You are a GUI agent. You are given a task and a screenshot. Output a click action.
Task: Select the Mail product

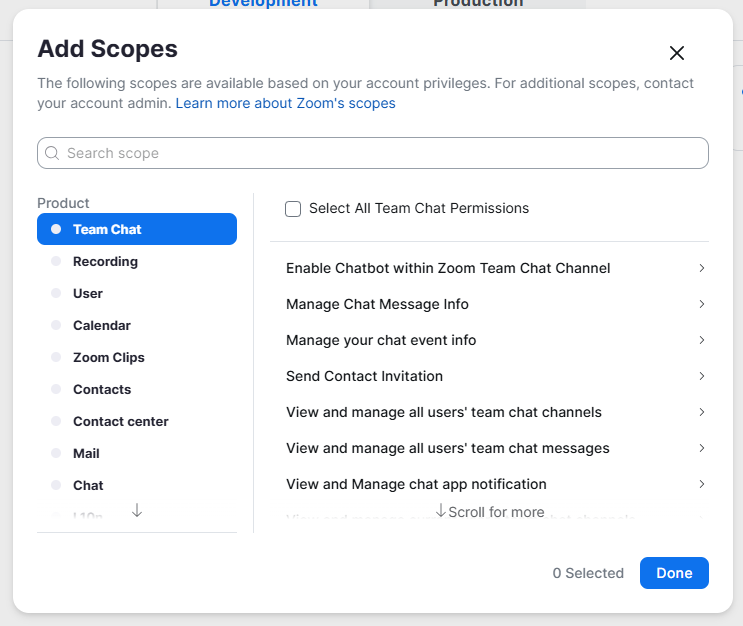pyautogui.click(x=137, y=453)
